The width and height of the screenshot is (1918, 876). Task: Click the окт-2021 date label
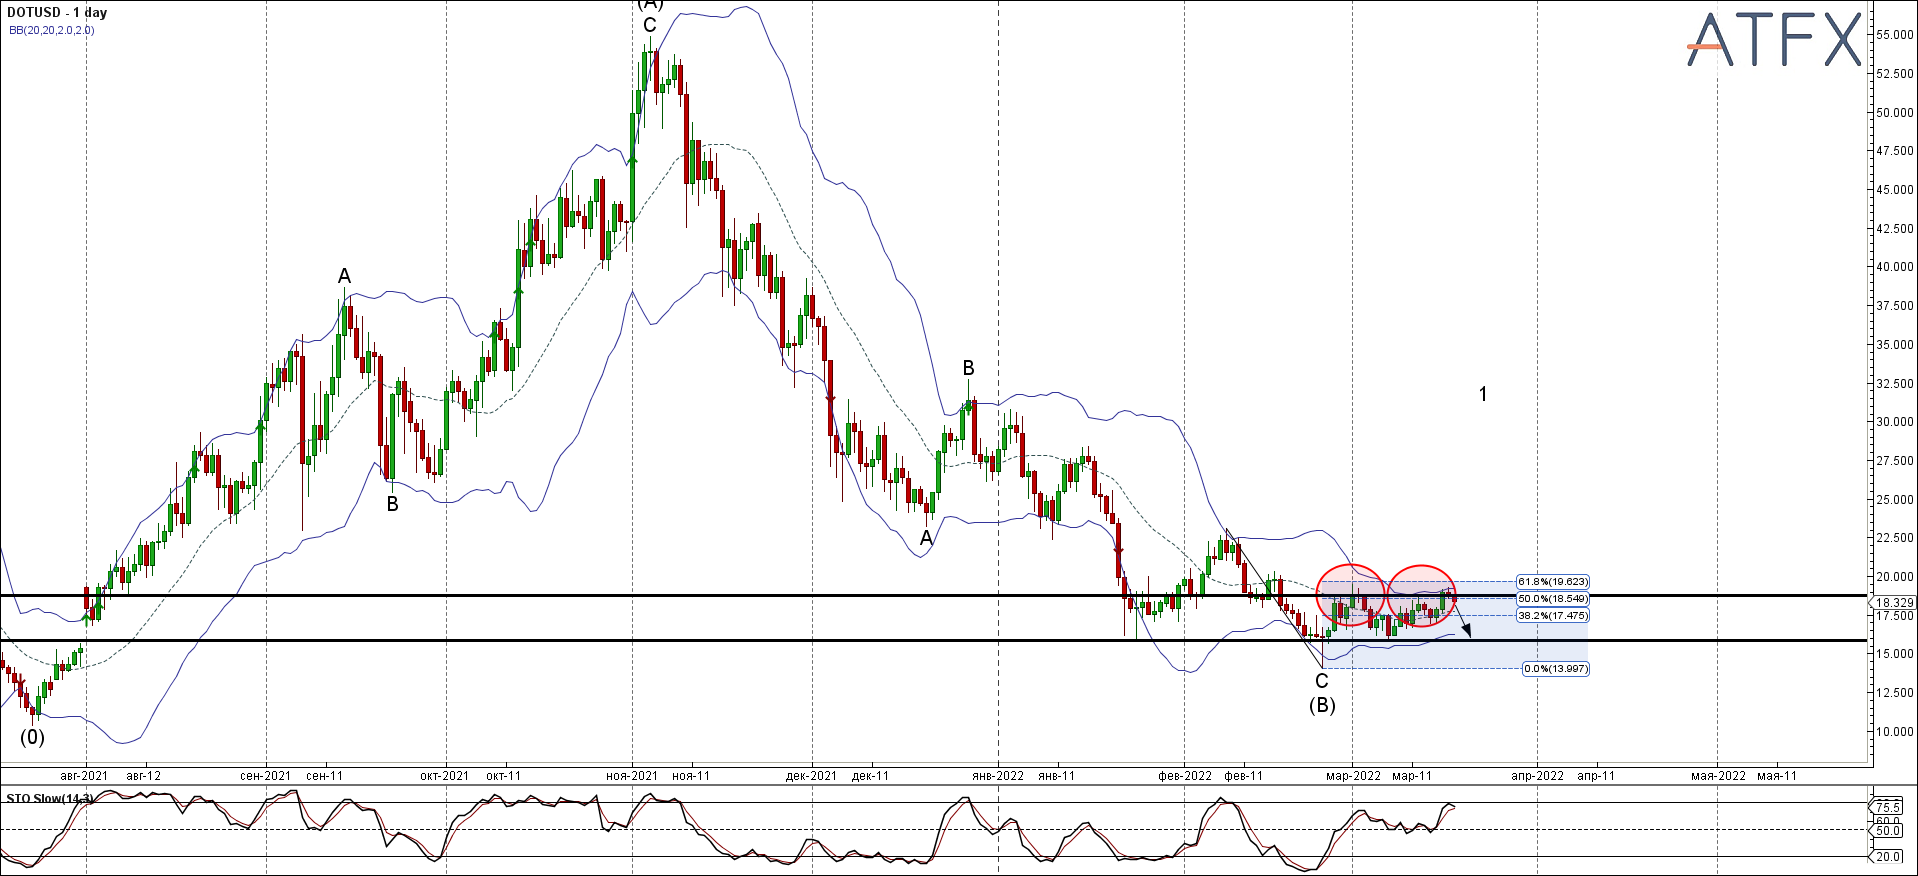pyautogui.click(x=445, y=775)
